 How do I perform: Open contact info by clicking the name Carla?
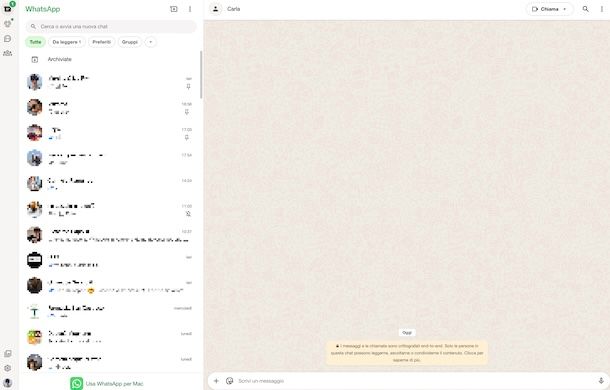pyautogui.click(x=234, y=9)
